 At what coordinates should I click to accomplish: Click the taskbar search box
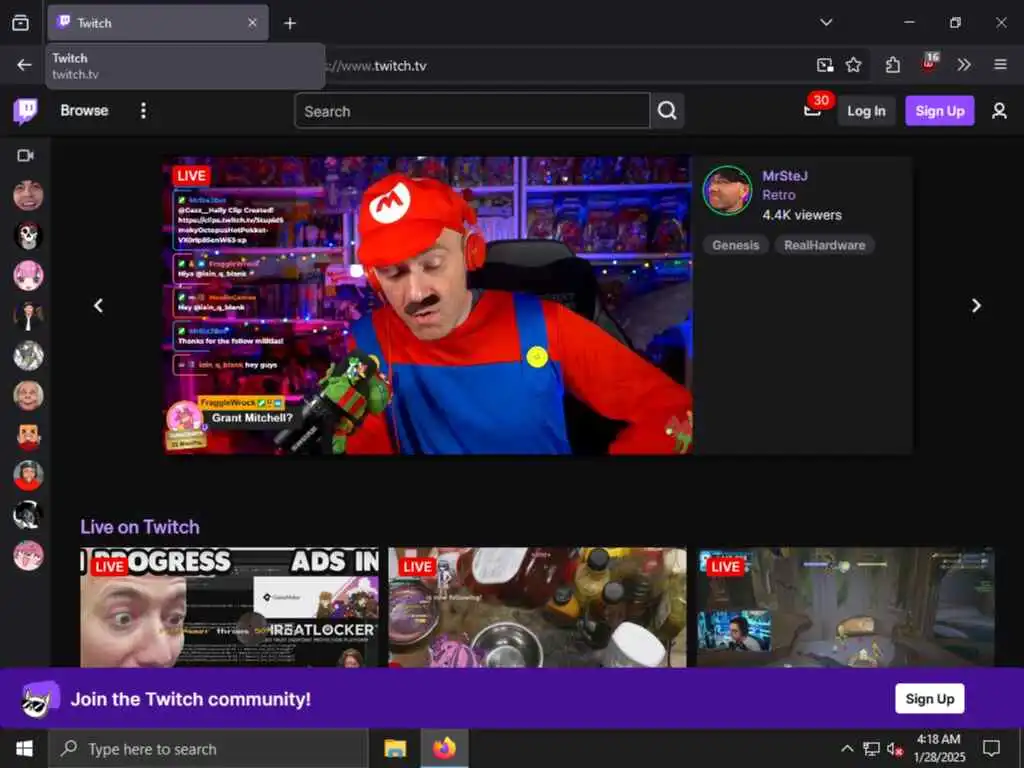pos(208,749)
